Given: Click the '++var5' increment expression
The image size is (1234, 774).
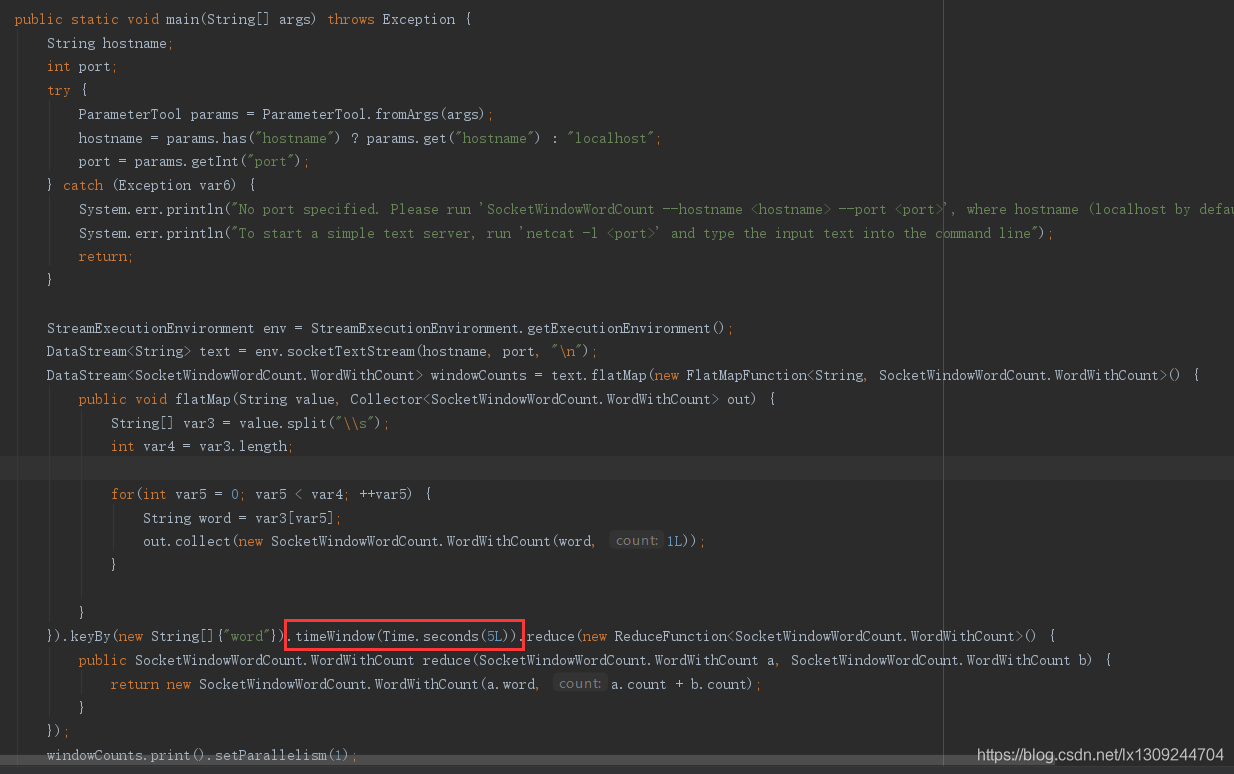Looking at the screenshot, I should [383, 495].
